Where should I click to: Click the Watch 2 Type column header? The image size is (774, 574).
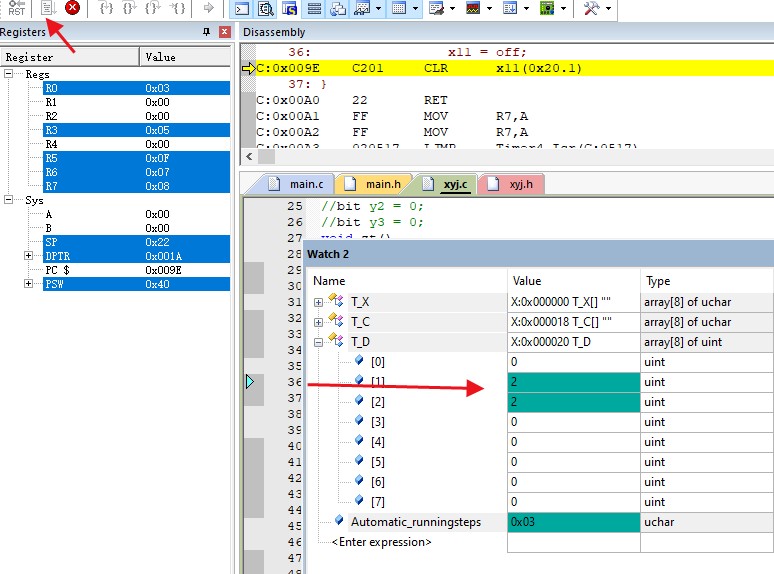(x=707, y=281)
